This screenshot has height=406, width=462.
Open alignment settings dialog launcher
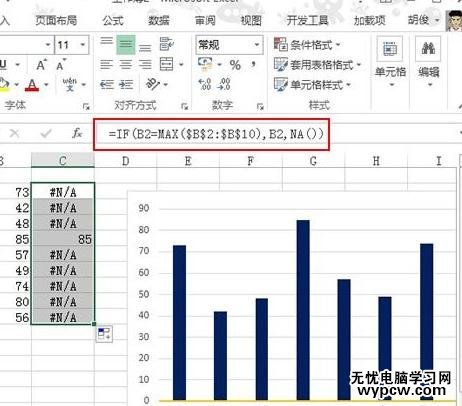pos(184,106)
